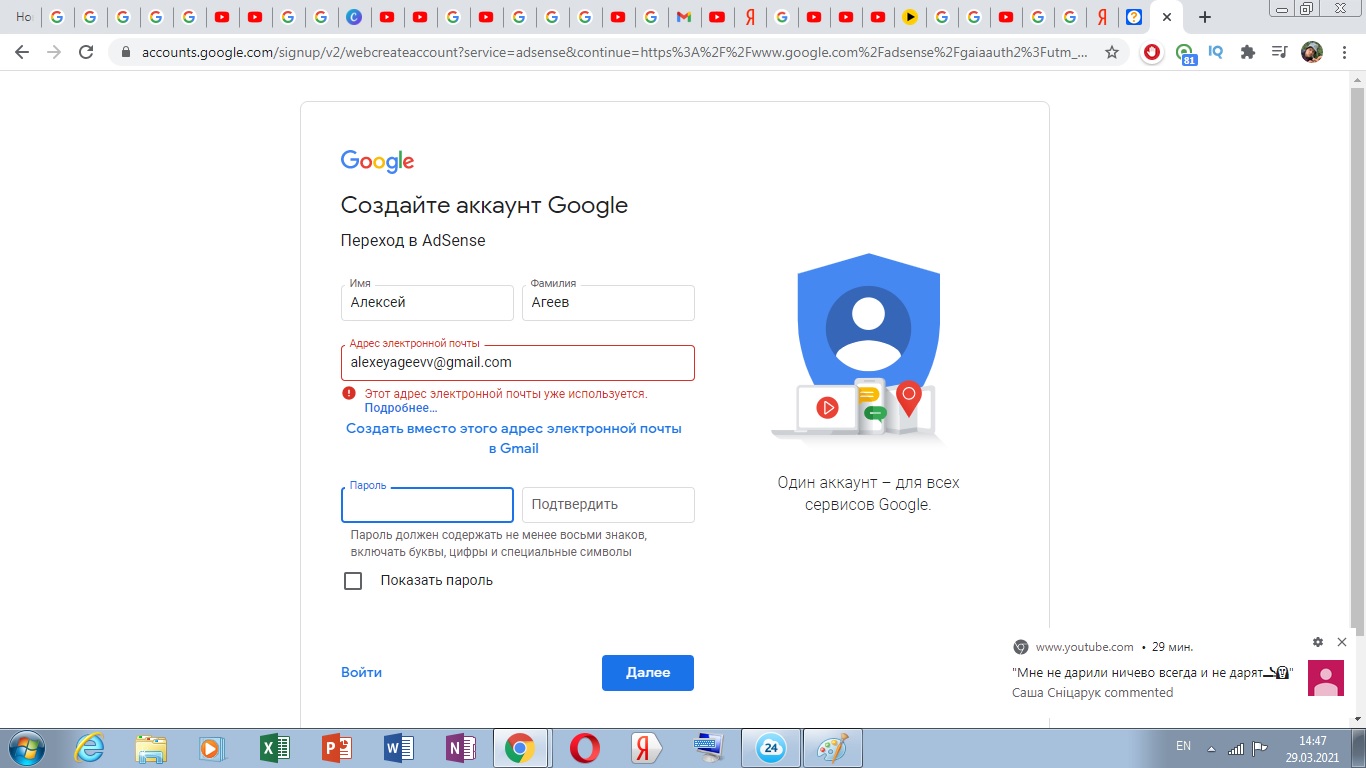This screenshot has height=768, width=1366.
Task: Open the Extensions puzzle piece menu
Action: click(x=1247, y=52)
